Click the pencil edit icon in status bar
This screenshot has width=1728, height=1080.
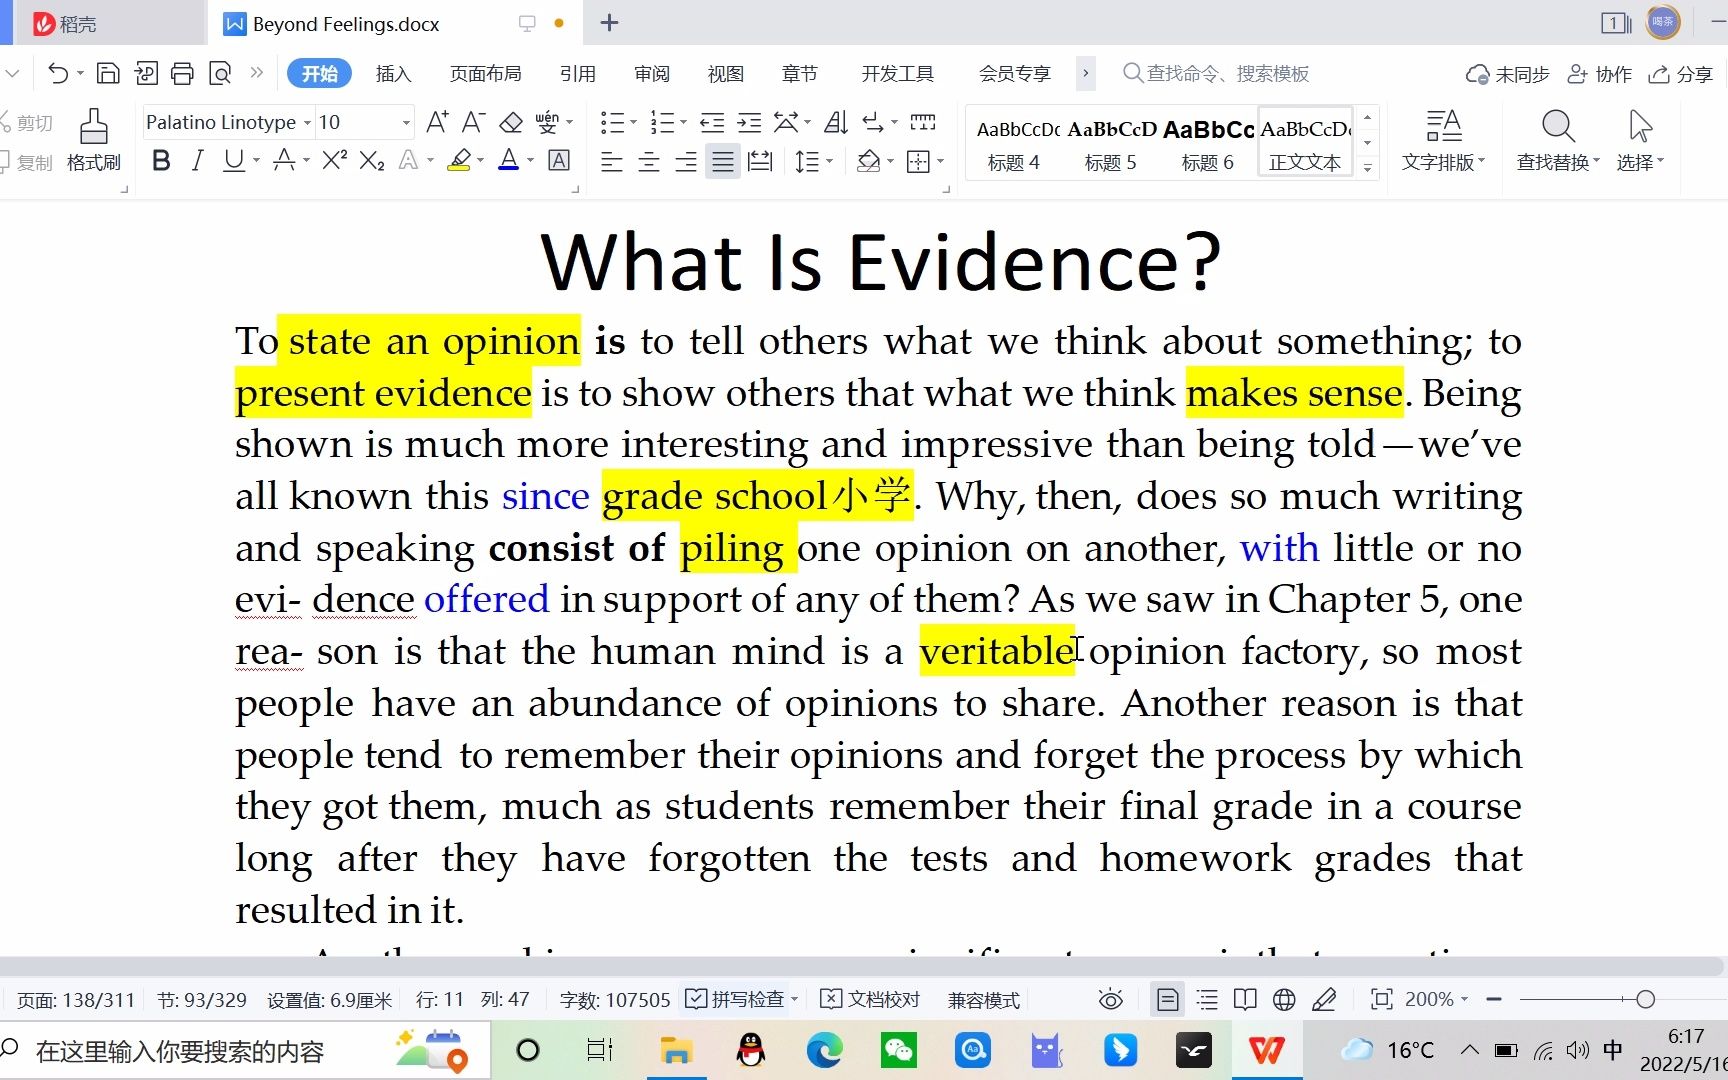coord(1325,999)
